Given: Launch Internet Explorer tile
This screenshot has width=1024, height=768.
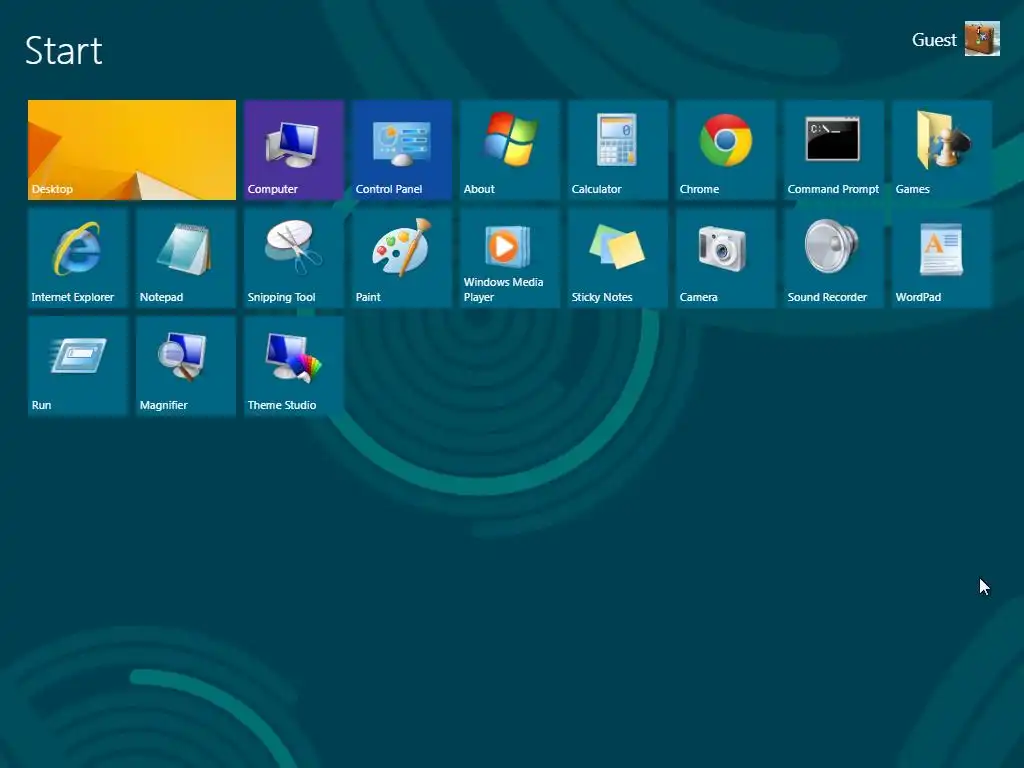Looking at the screenshot, I should [x=78, y=258].
